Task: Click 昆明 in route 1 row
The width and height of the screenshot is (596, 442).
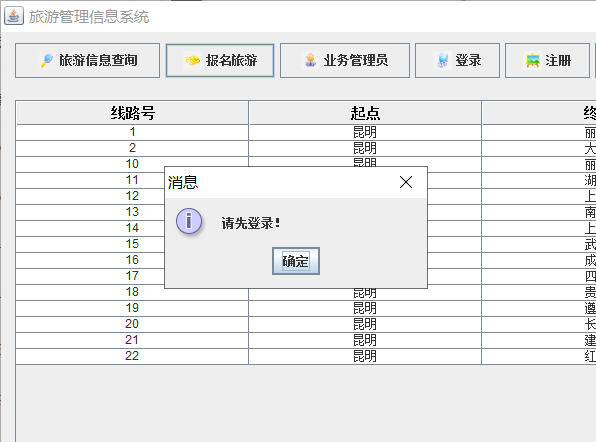Action: point(365,132)
